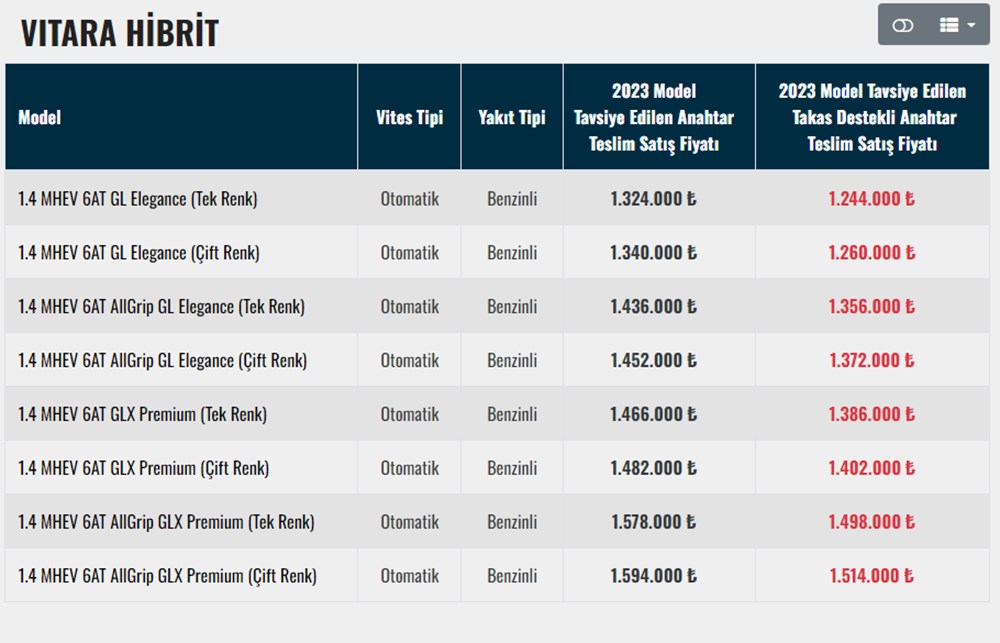Select AllGrip GL Elegance (Tek Renk) model
This screenshot has width=1000, height=643.
[162, 307]
